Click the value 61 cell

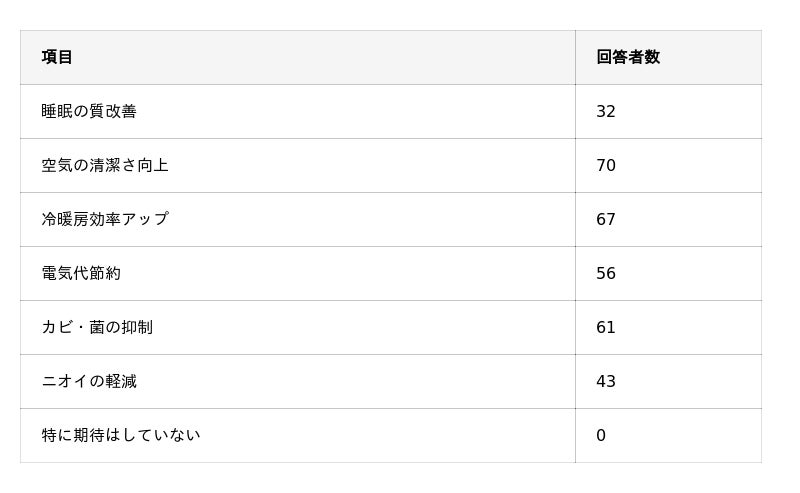pos(667,327)
